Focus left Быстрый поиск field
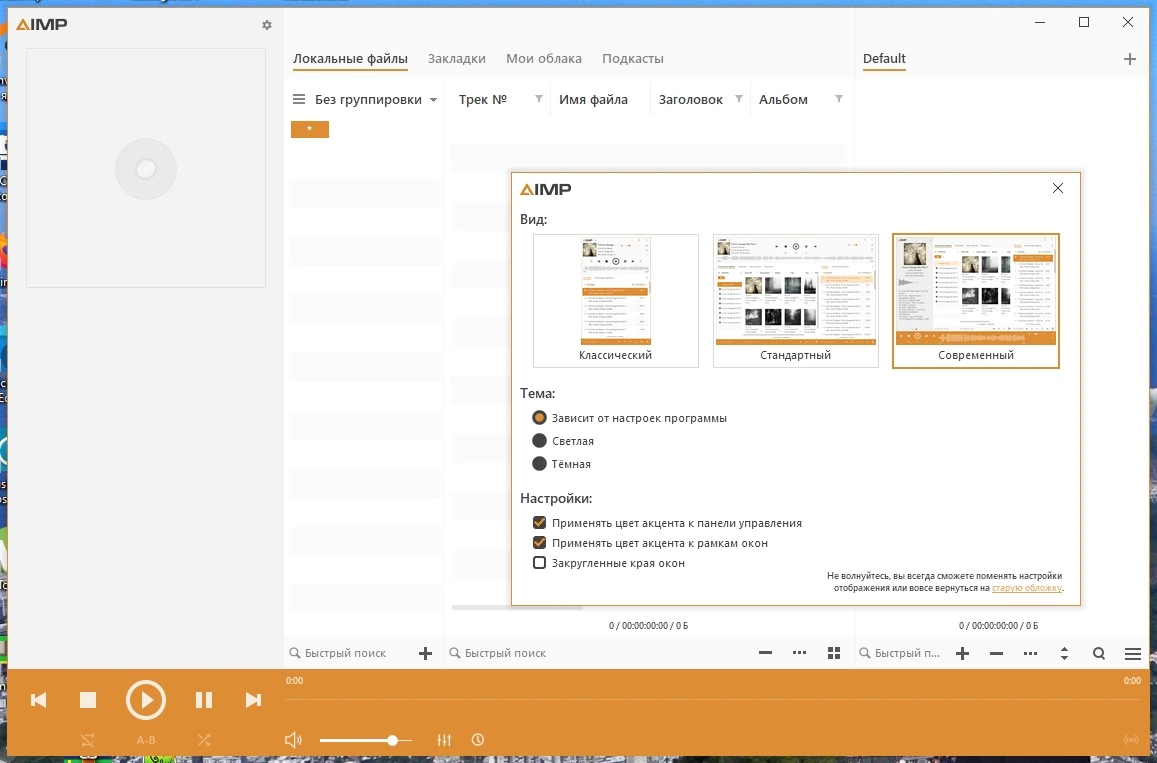Image resolution: width=1157 pixels, height=763 pixels. pyautogui.click(x=345, y=653)
